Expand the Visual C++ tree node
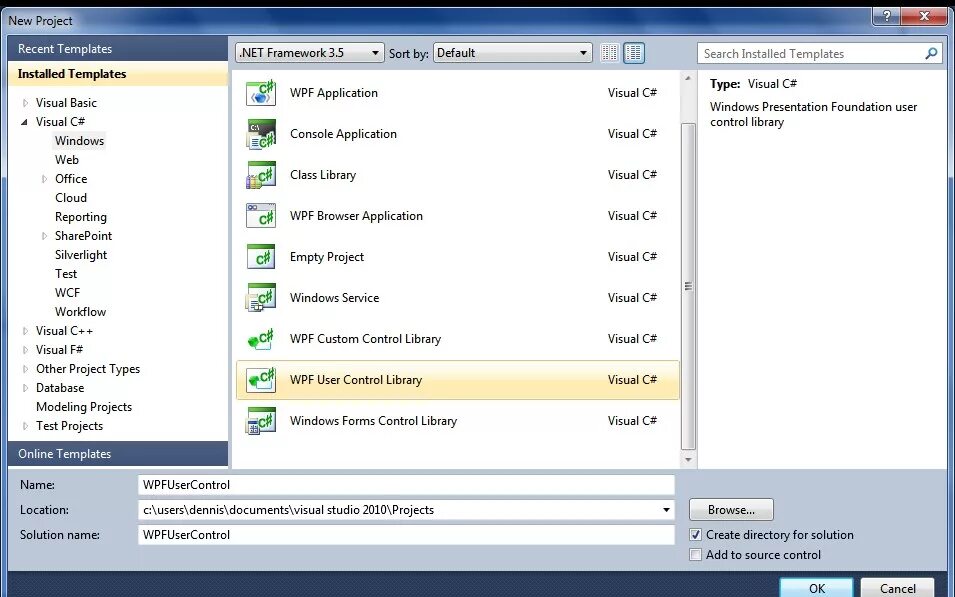 [x=26, y=331]
